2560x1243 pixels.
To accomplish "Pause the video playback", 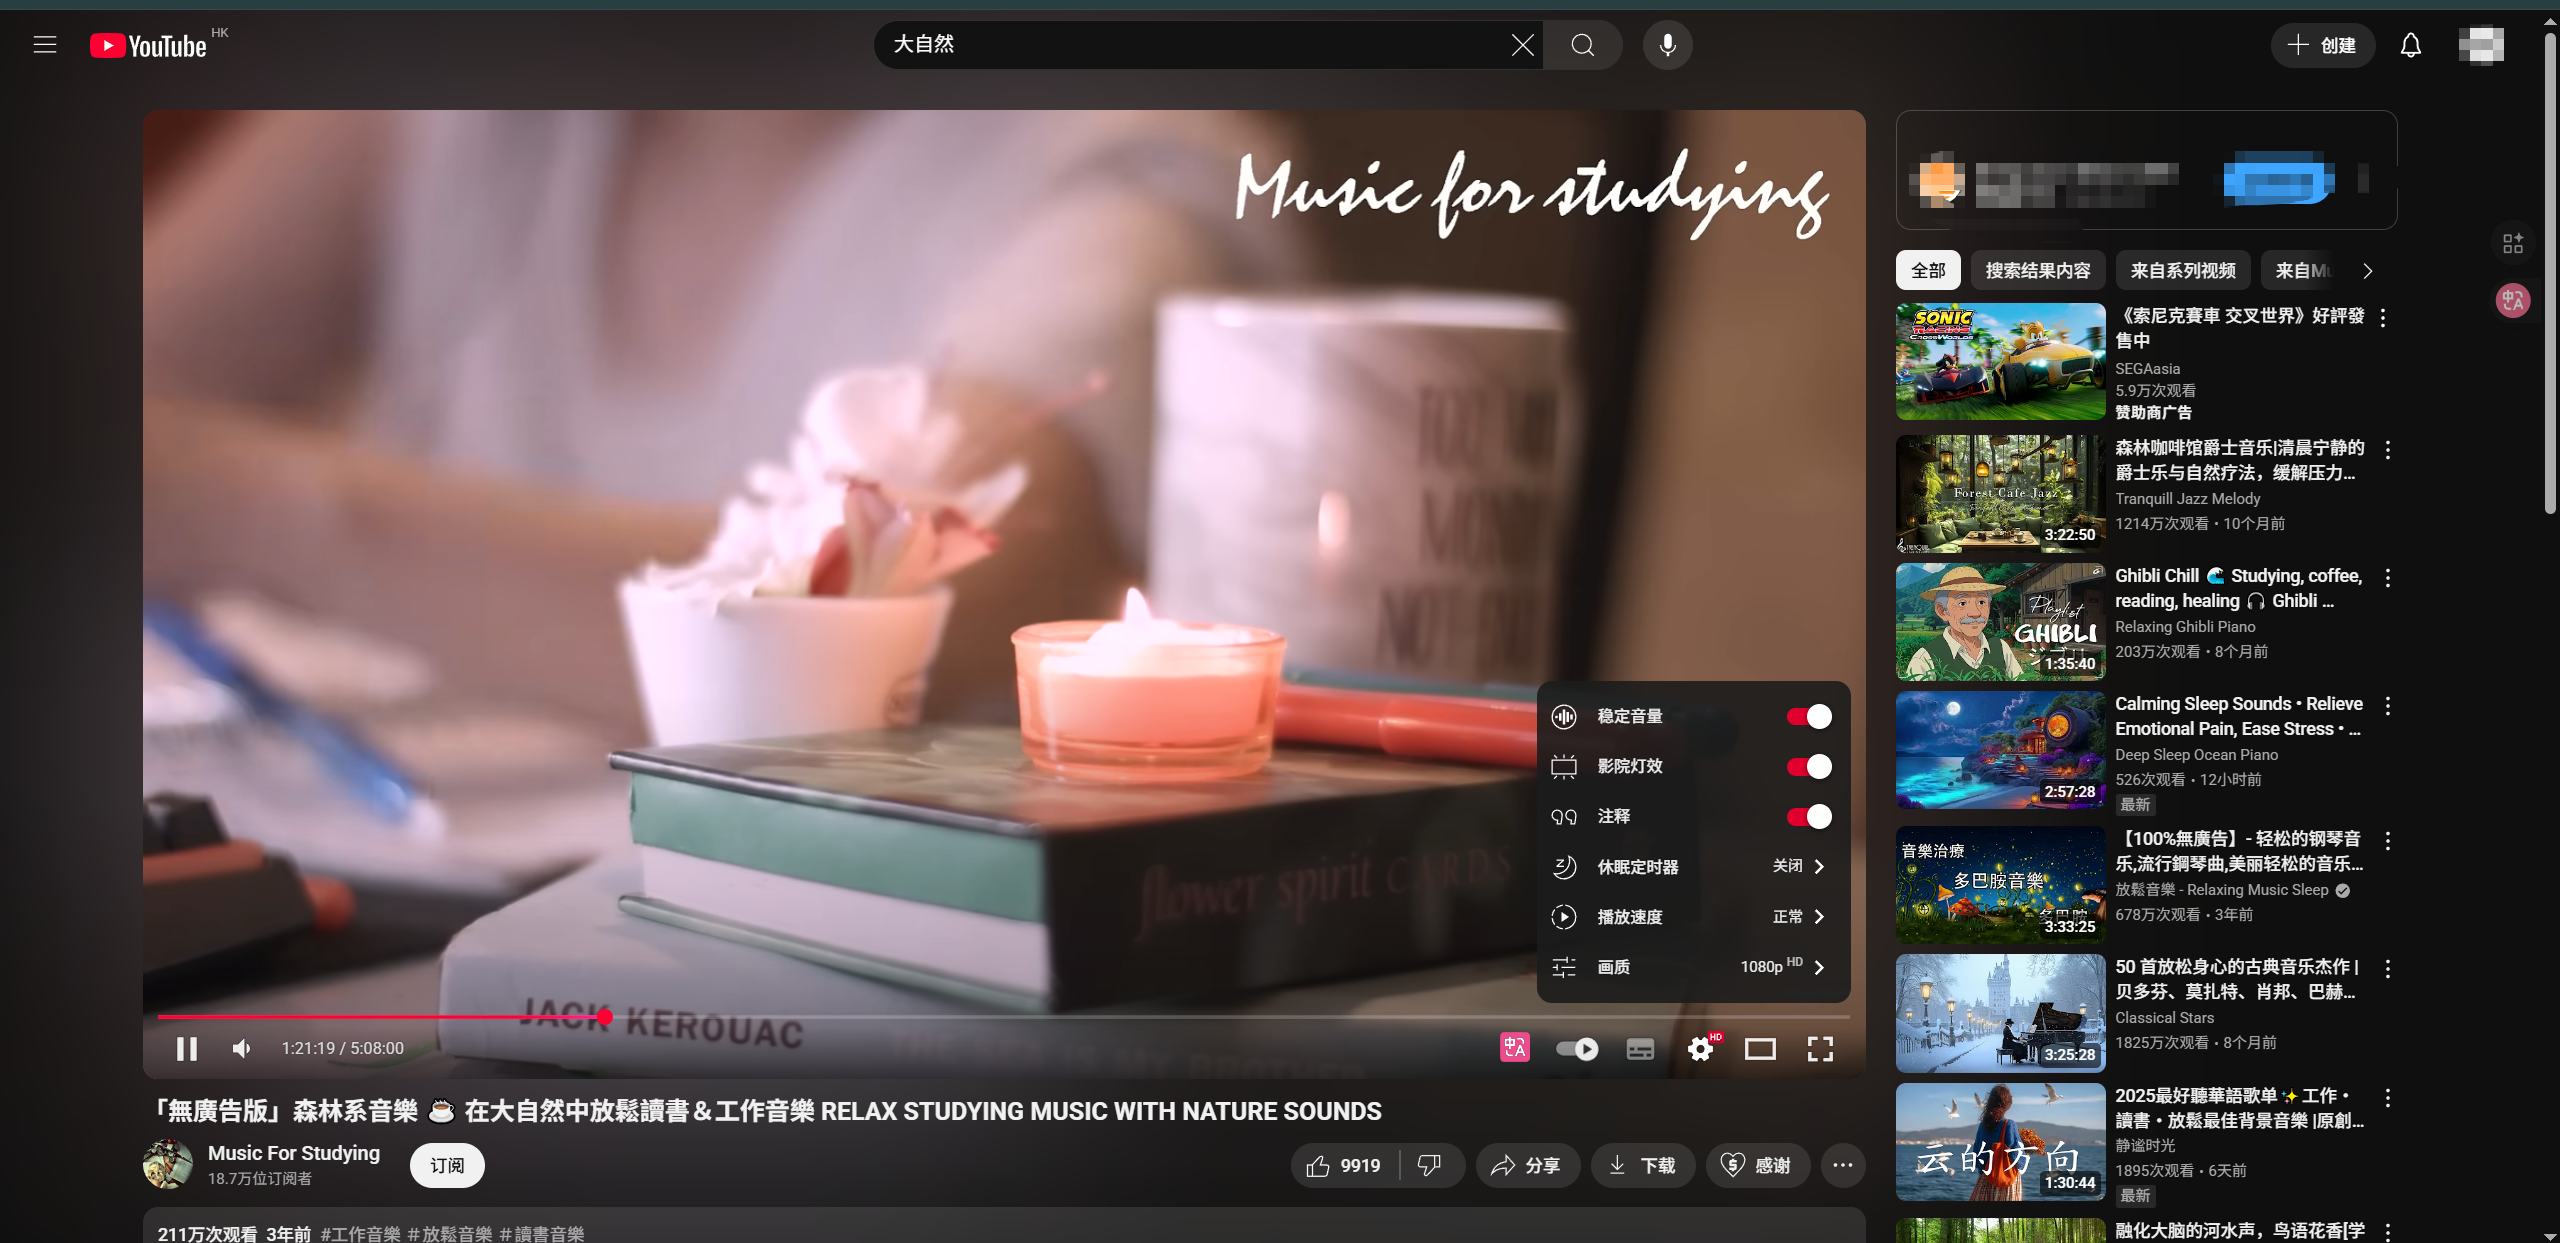I will [x=186, y=1048].
